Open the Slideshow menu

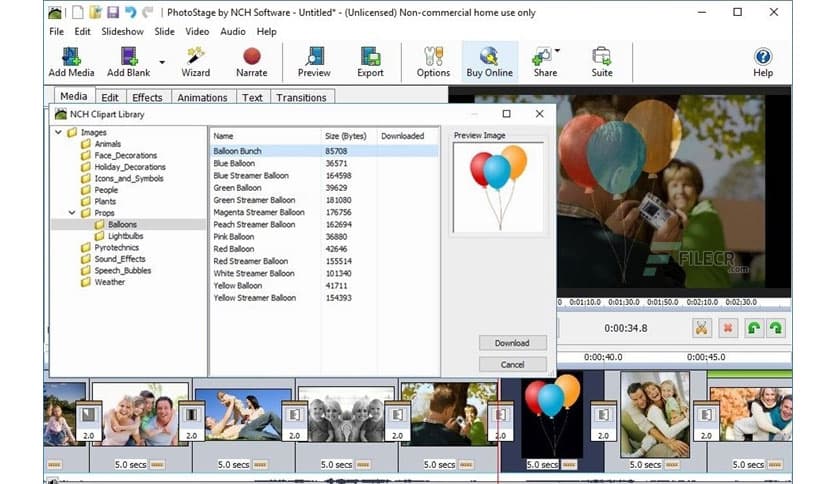[x=122, y=31]
